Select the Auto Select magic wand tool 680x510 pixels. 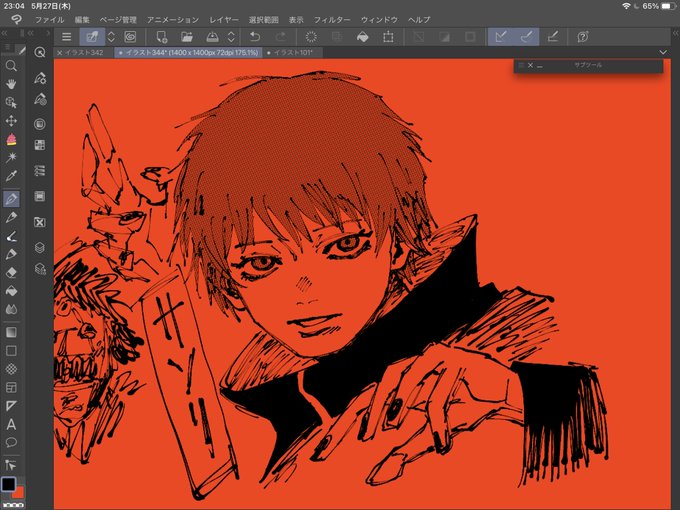pos(11,157)
